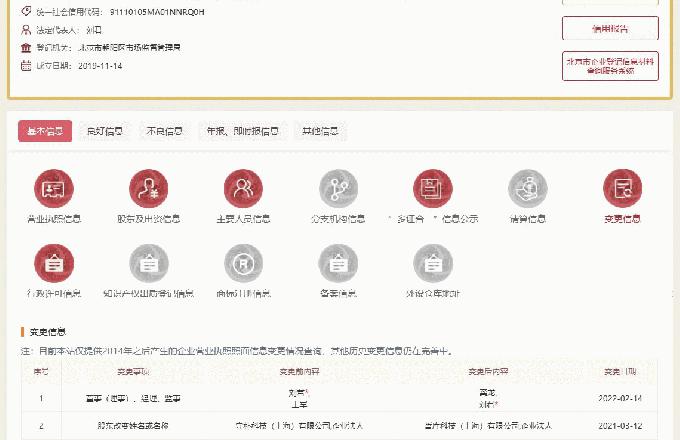
Task: Click the 信用报告 button
Action: tap(610, 28)
